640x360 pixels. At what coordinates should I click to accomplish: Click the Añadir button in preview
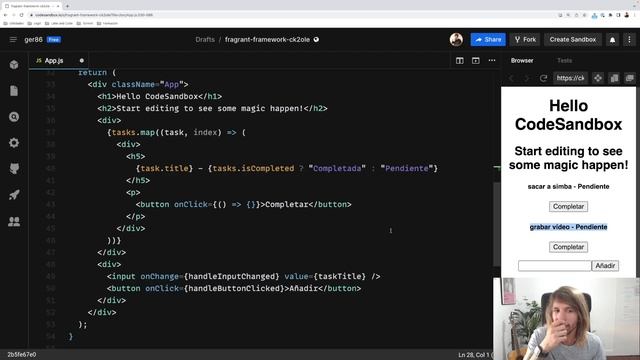click(605, 266)
